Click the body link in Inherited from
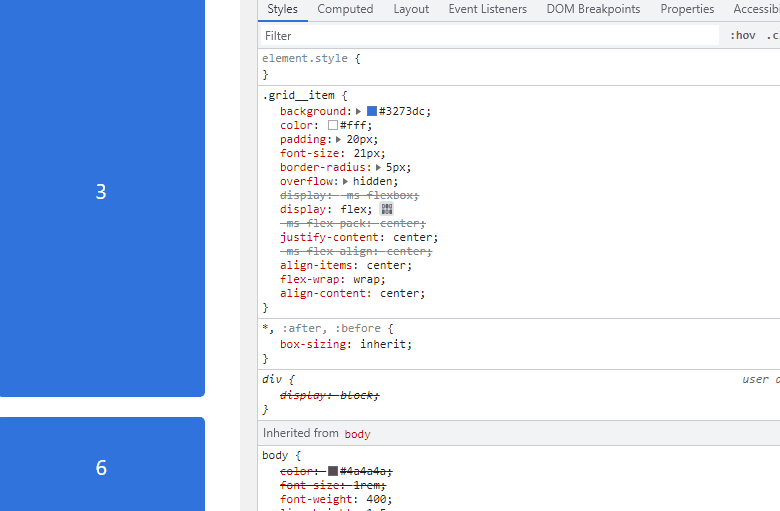 (357, 434)
